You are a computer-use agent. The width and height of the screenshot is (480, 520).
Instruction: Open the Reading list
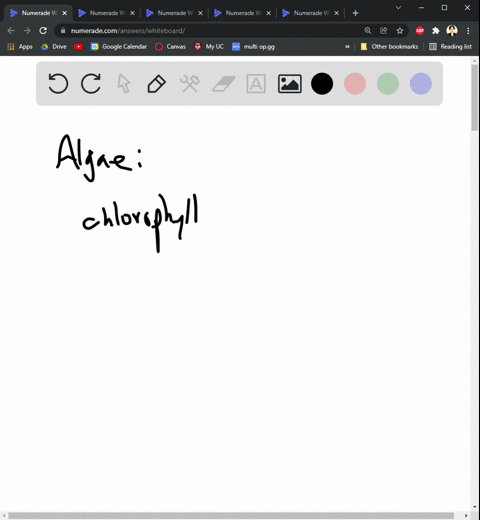(451, 47)
